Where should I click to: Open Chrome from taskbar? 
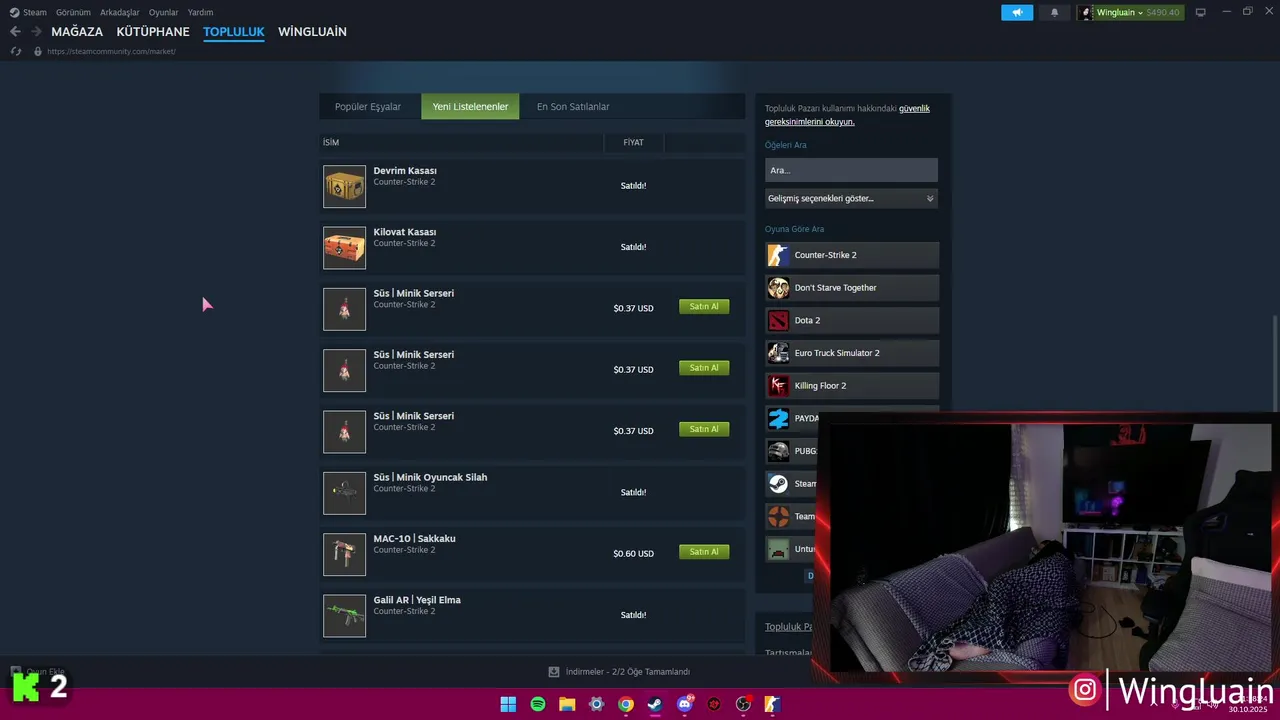pyautogui.click(x=626, y=704)
